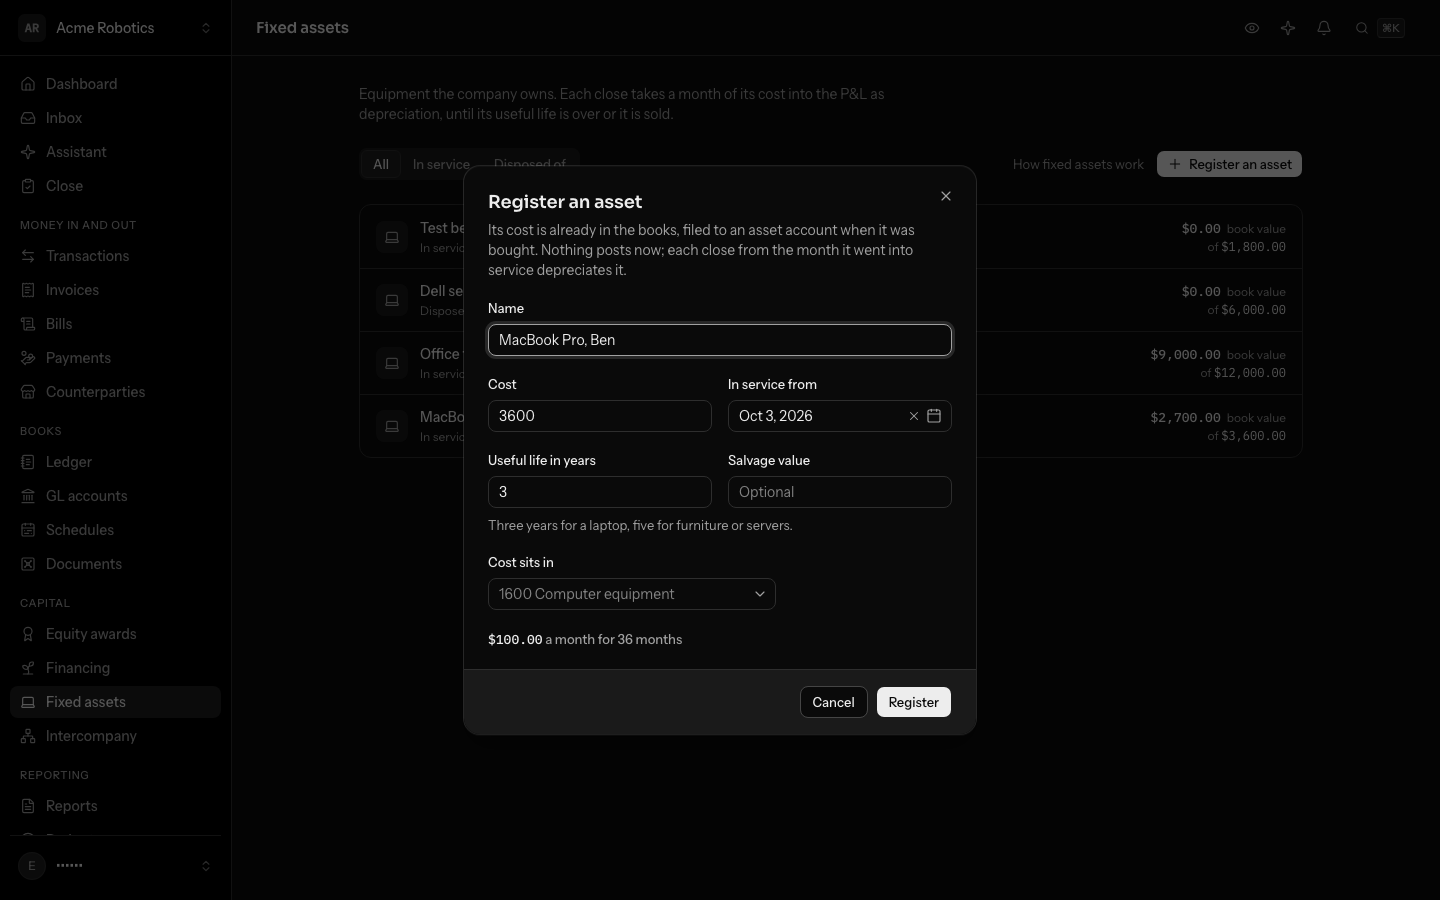Click the sparkle assistant icon in header
This screenshot has height=900, width=1440.
click(1288, 28)
